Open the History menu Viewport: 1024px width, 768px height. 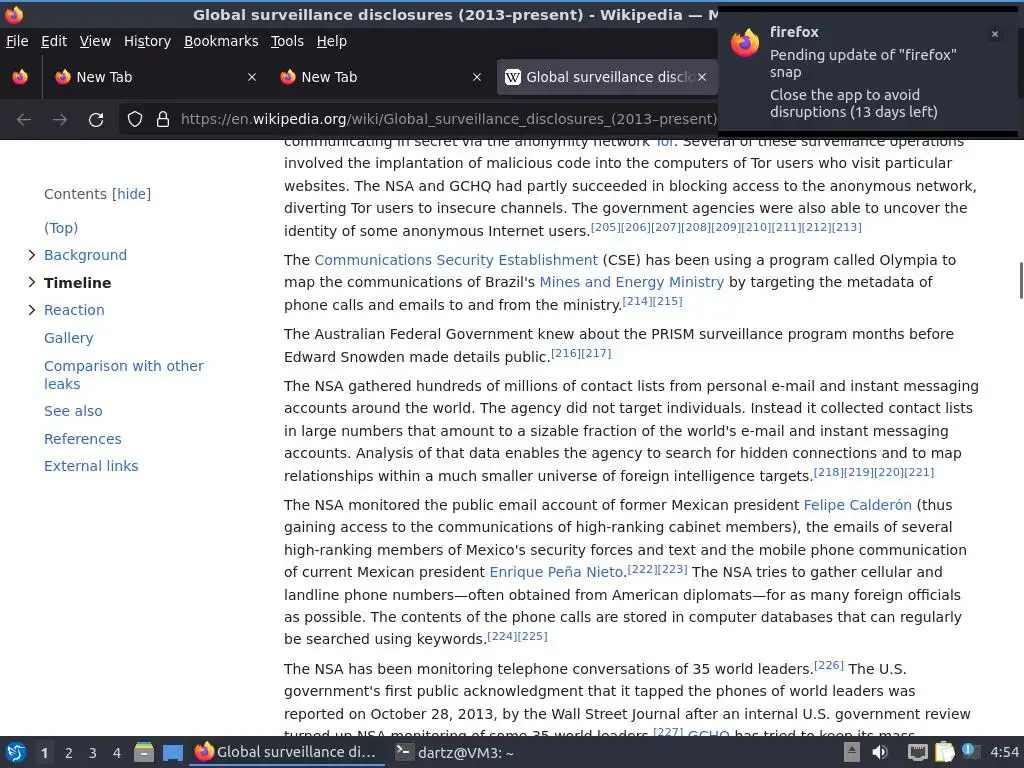pyautogui.click(x=147, y=41)
